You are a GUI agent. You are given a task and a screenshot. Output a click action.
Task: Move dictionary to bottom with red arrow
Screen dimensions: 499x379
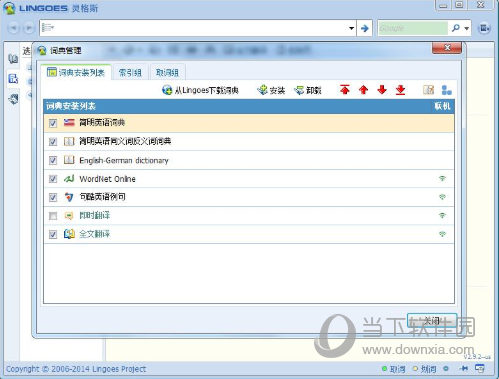coord(400,90)
